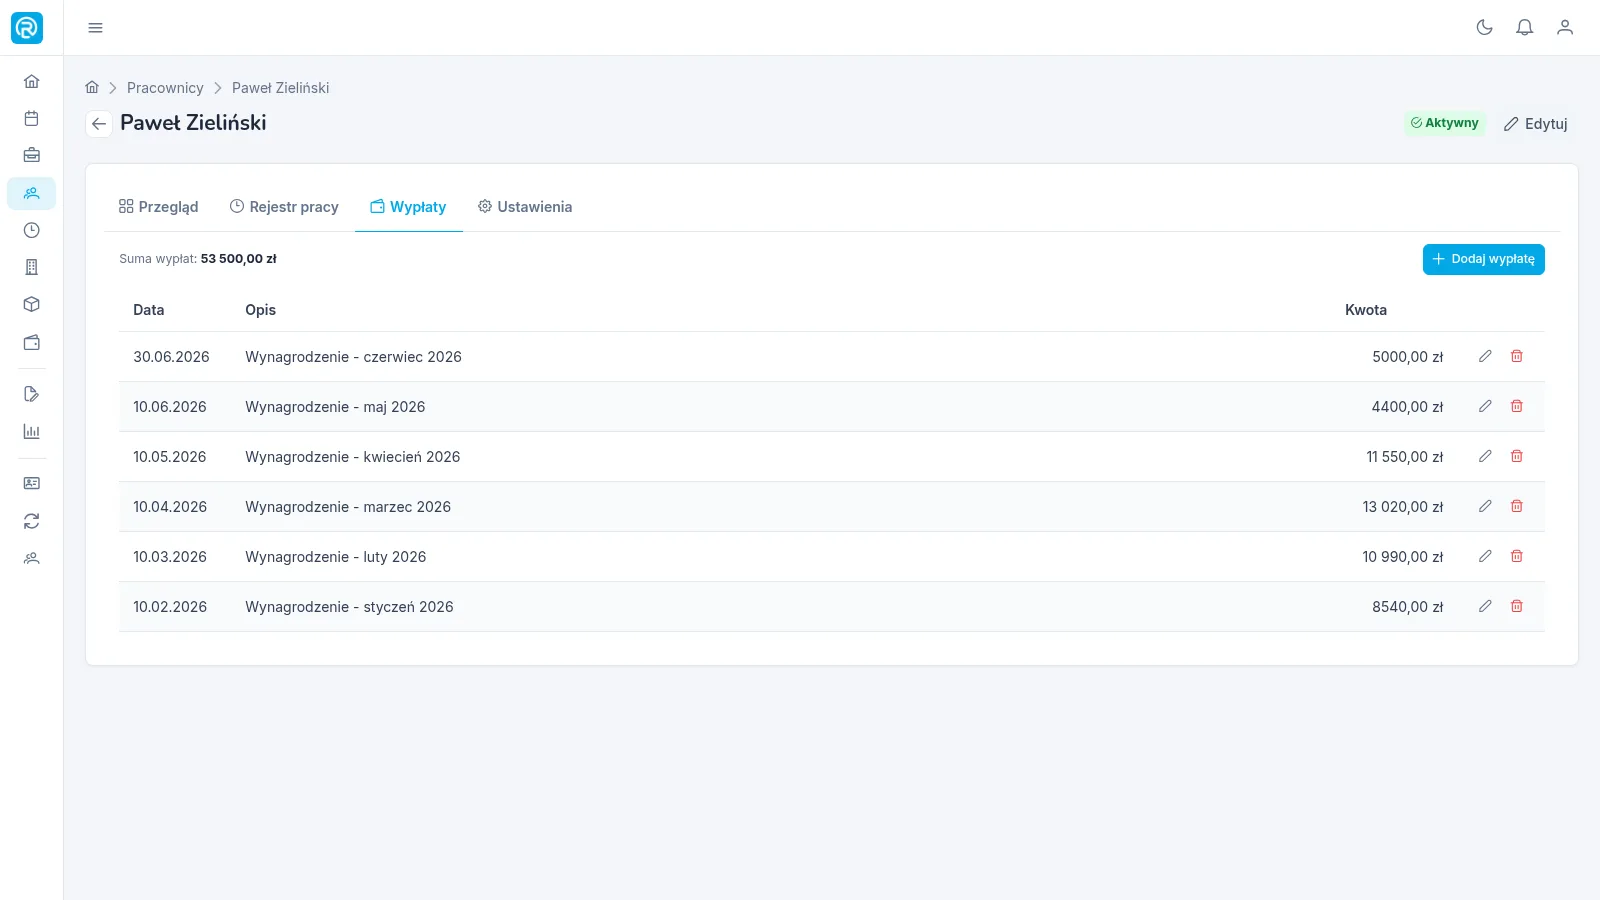
Task: Open the clock icon in the sidebar
Action: point(32,230)
